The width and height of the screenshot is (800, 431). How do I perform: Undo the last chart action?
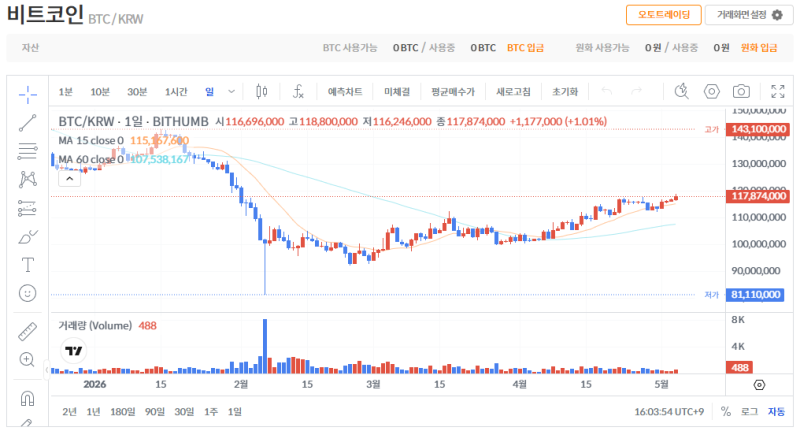(607, 91)
